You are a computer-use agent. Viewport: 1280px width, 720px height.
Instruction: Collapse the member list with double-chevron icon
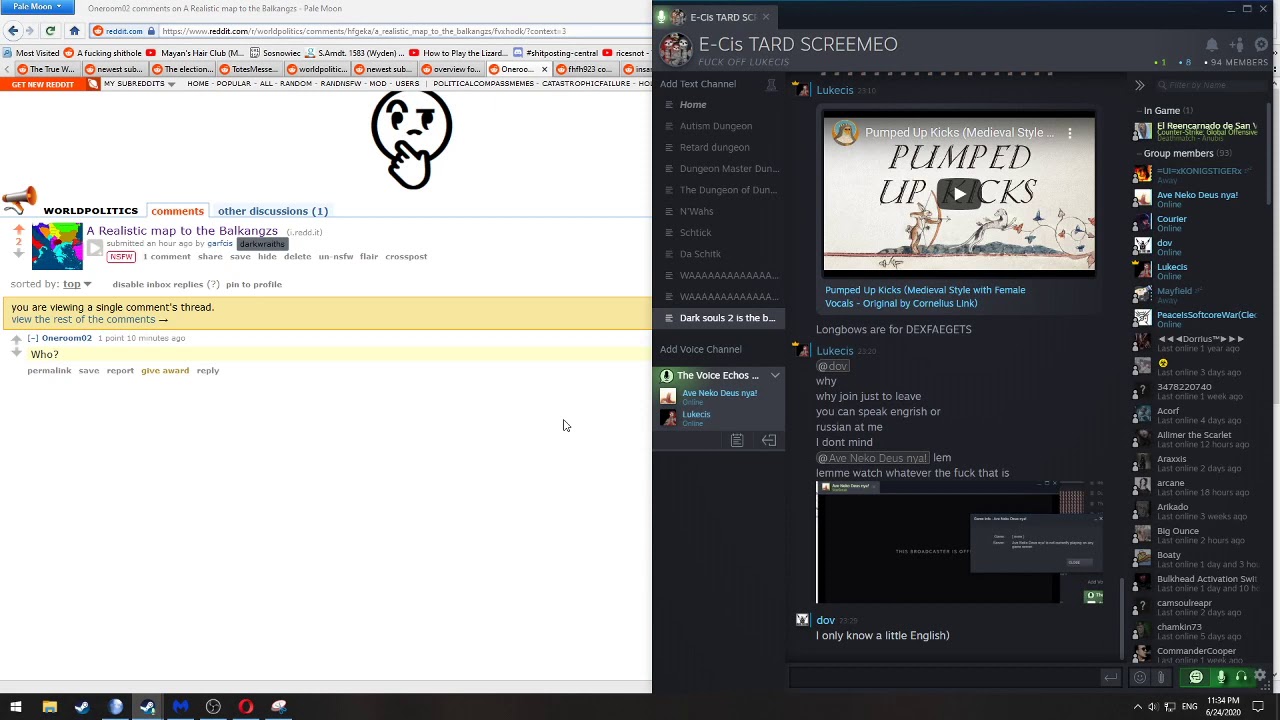coord(1139,85)
